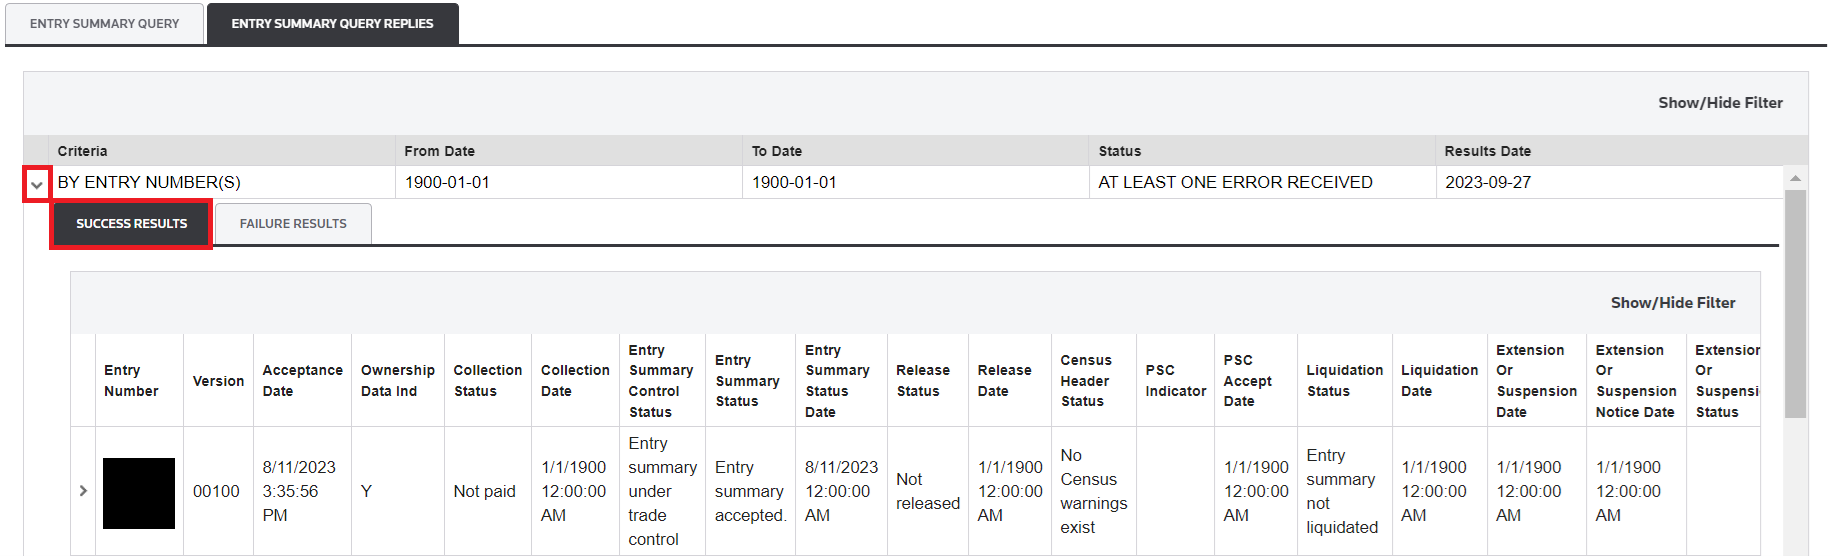Sort by the From Date column header
The height and width of the screenshot is (556, 1832).
click(439, 151)
